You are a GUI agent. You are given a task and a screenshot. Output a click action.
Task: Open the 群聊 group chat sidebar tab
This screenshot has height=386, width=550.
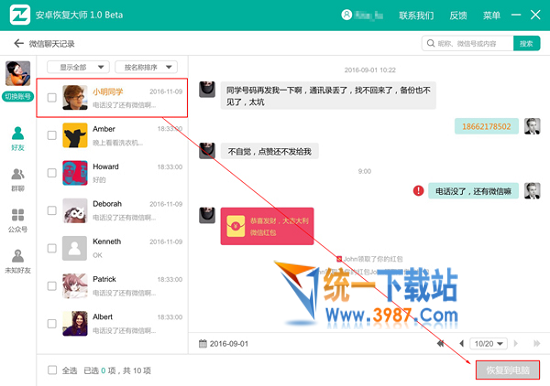pyautogui.click(x=18, y=180)
